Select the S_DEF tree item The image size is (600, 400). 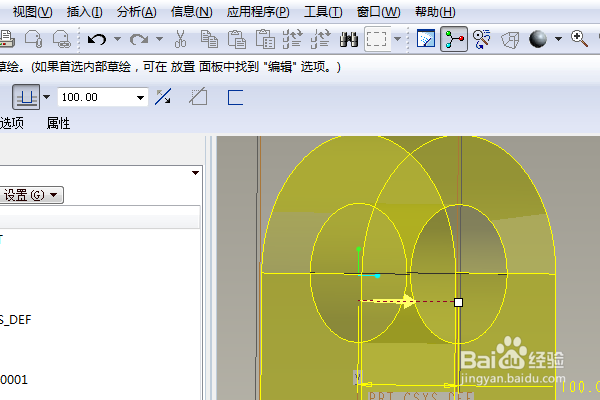tap(15, 320)
